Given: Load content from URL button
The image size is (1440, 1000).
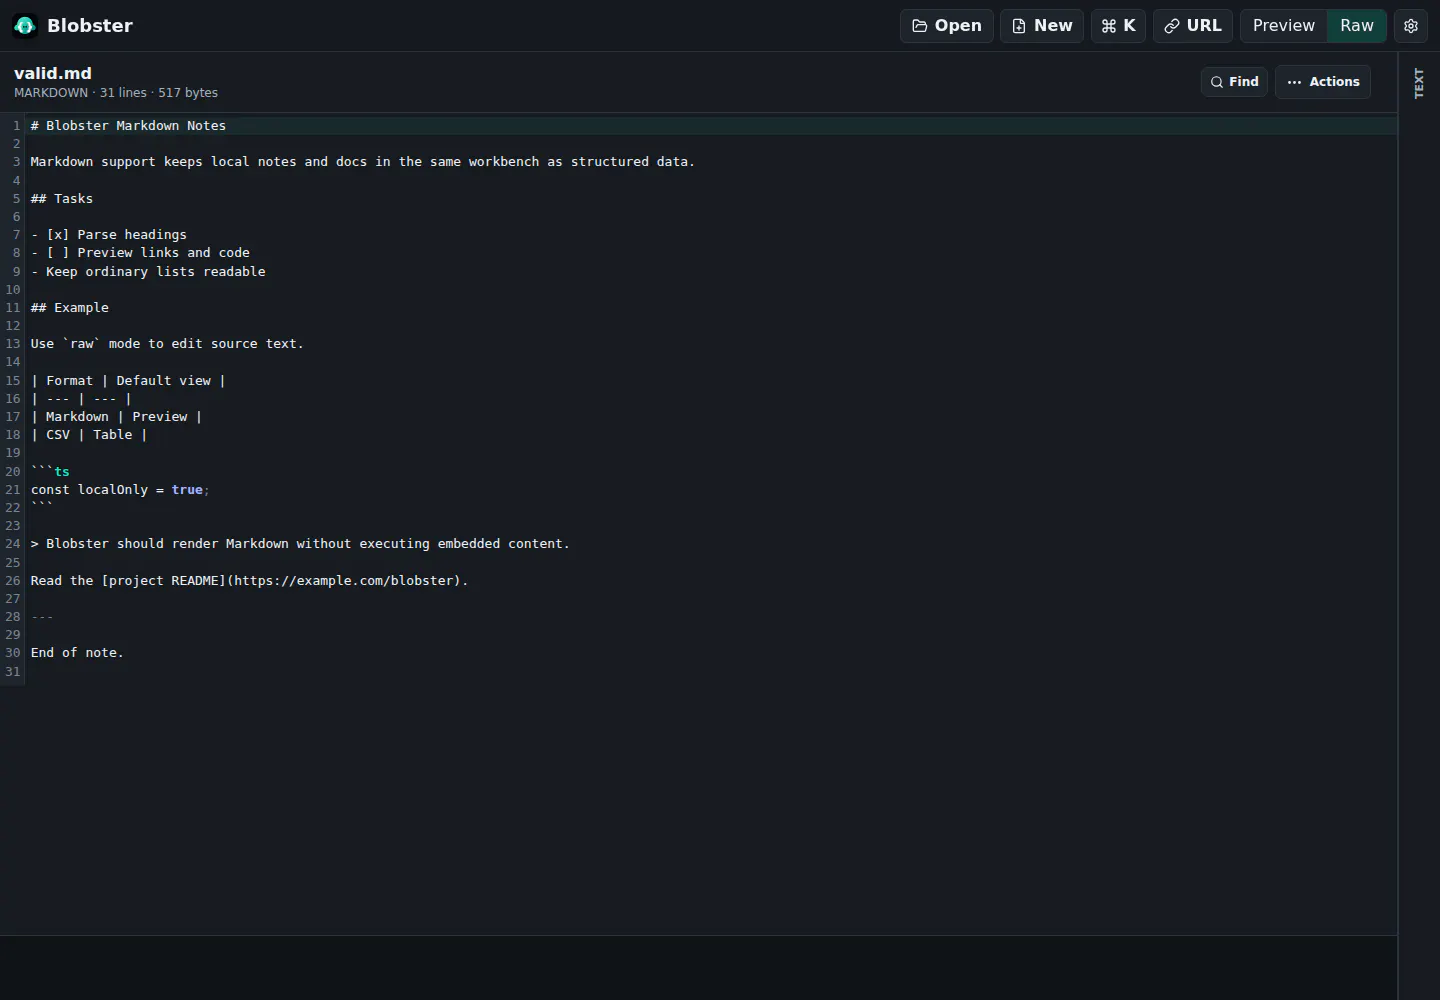Looking at the screenshot, I should [x=1193, y=26].
